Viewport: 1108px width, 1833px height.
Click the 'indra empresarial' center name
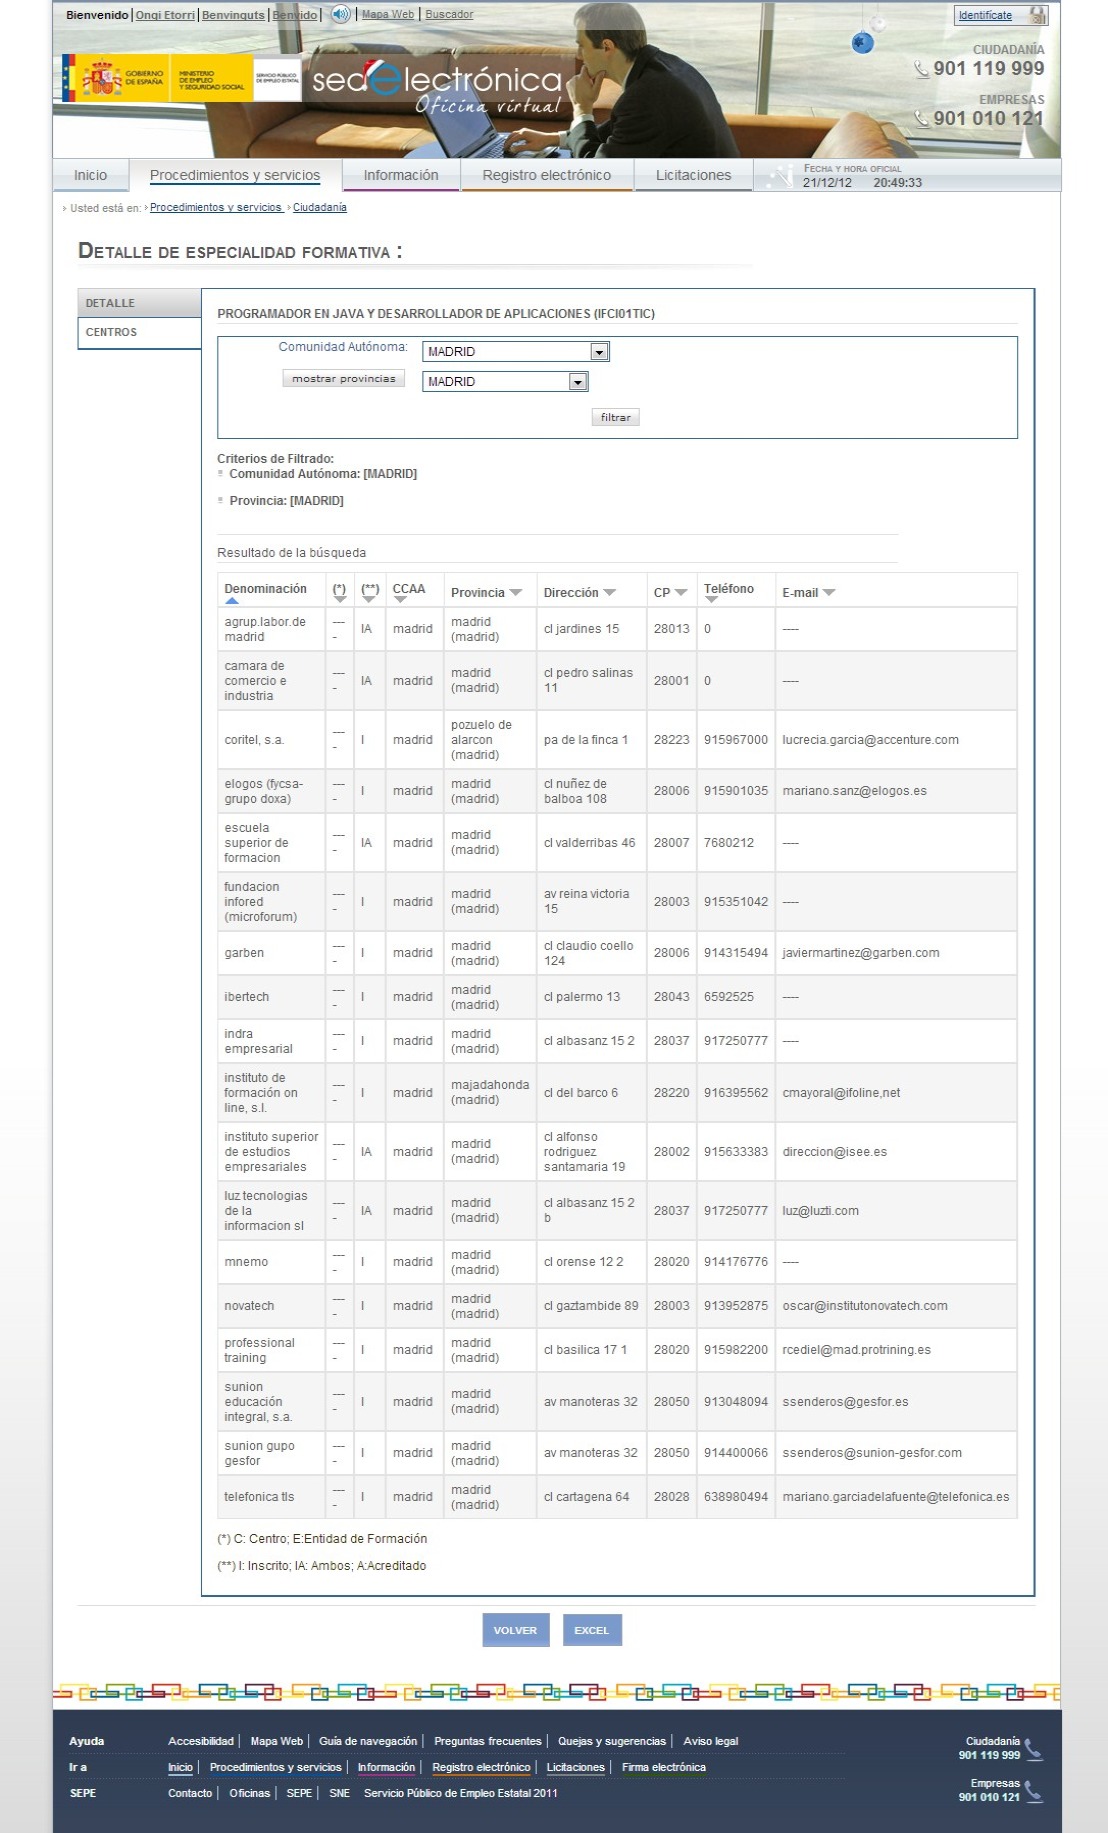[x=258, y=1041]
